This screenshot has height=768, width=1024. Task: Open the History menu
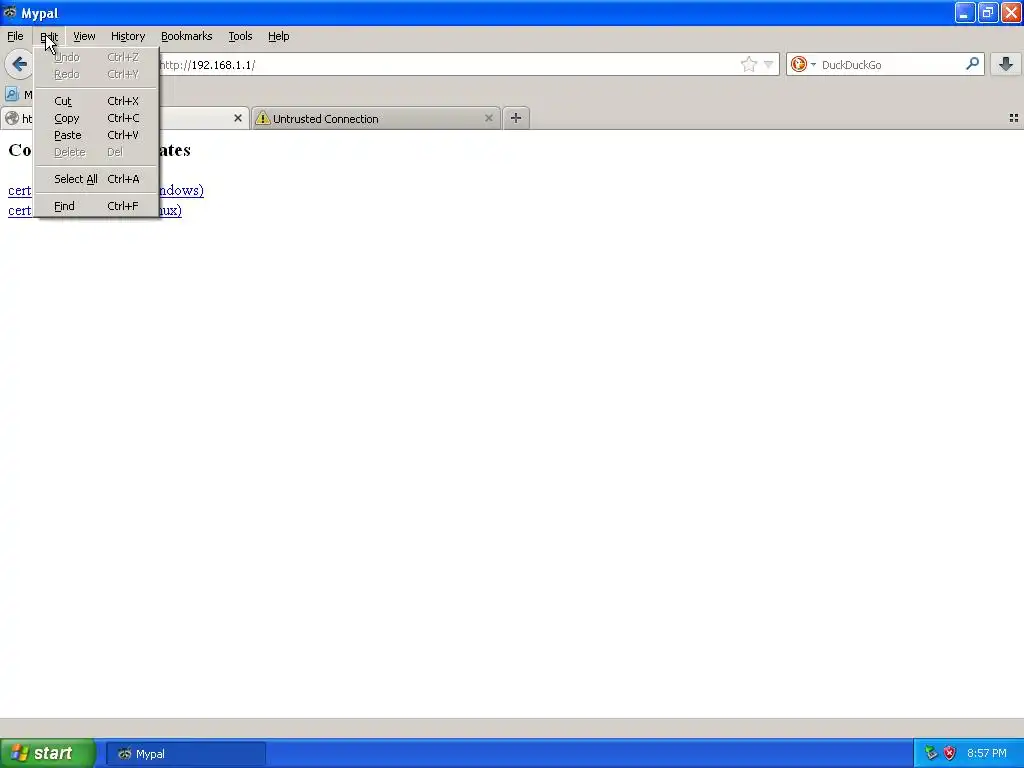tap(128, 36)
